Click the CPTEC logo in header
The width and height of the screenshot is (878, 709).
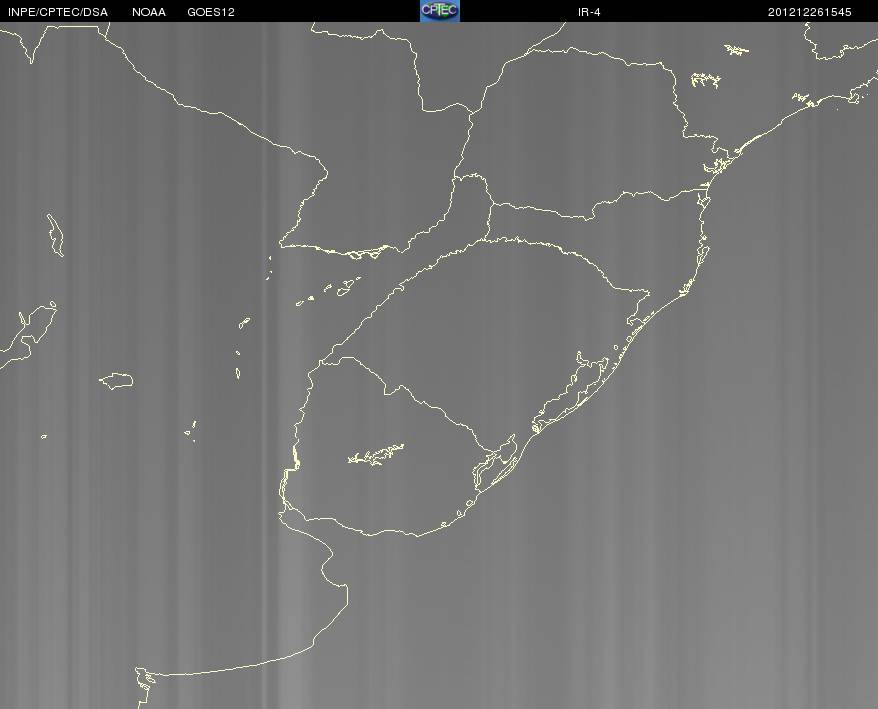pyautogui.click(x=440, y=11)
